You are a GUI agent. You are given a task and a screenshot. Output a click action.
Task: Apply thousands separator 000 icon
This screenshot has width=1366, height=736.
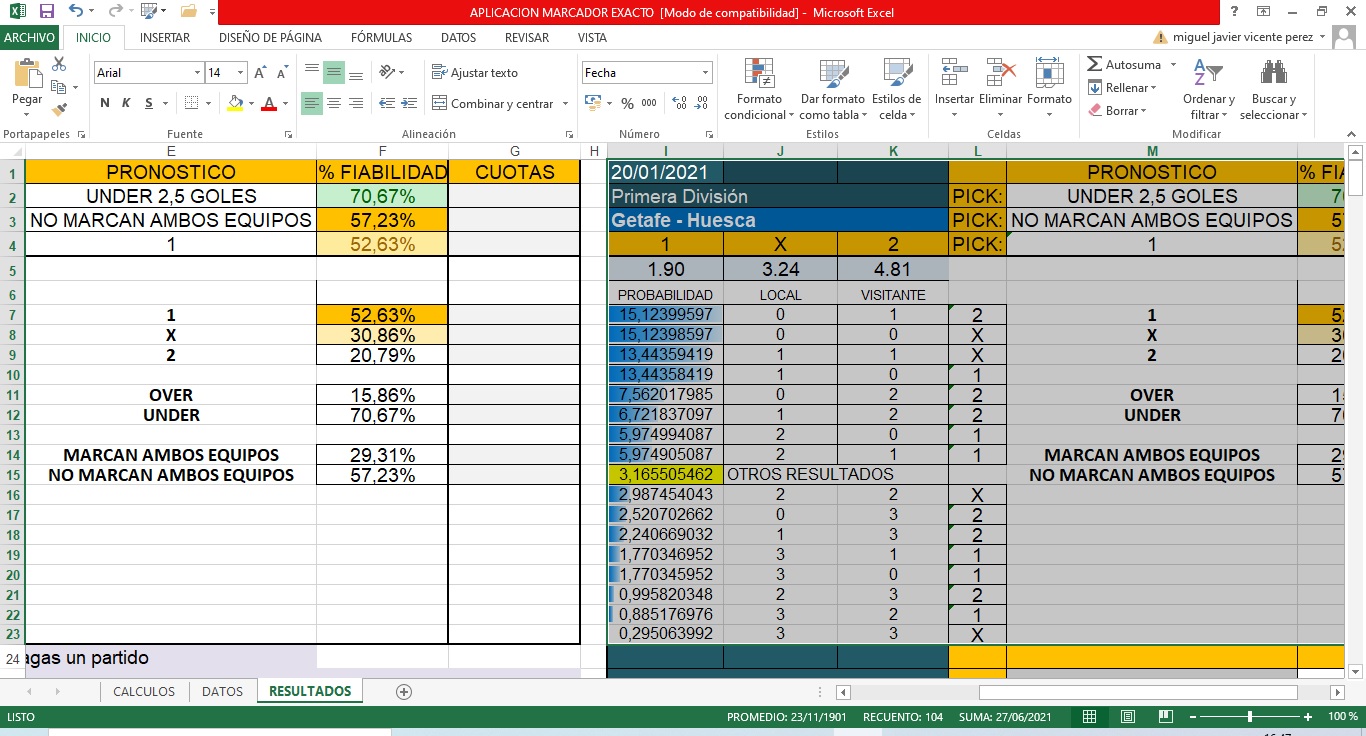pos(649,103)
